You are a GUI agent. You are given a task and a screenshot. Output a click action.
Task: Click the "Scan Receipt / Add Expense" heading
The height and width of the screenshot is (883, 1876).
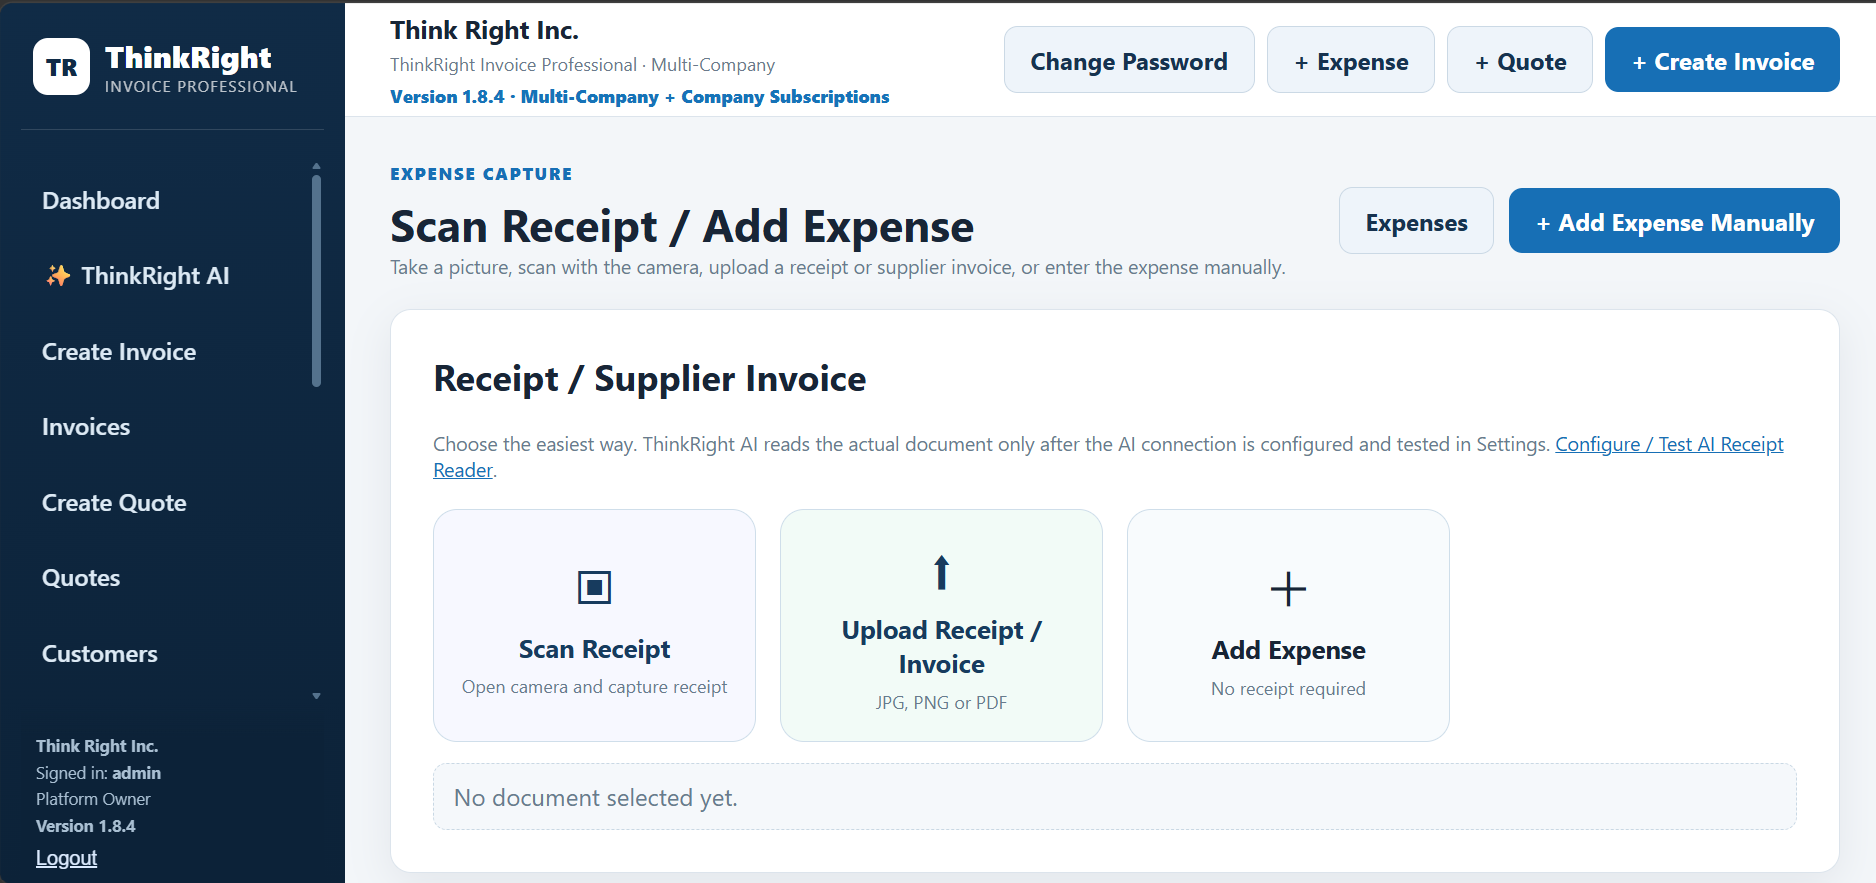point(682,227)
